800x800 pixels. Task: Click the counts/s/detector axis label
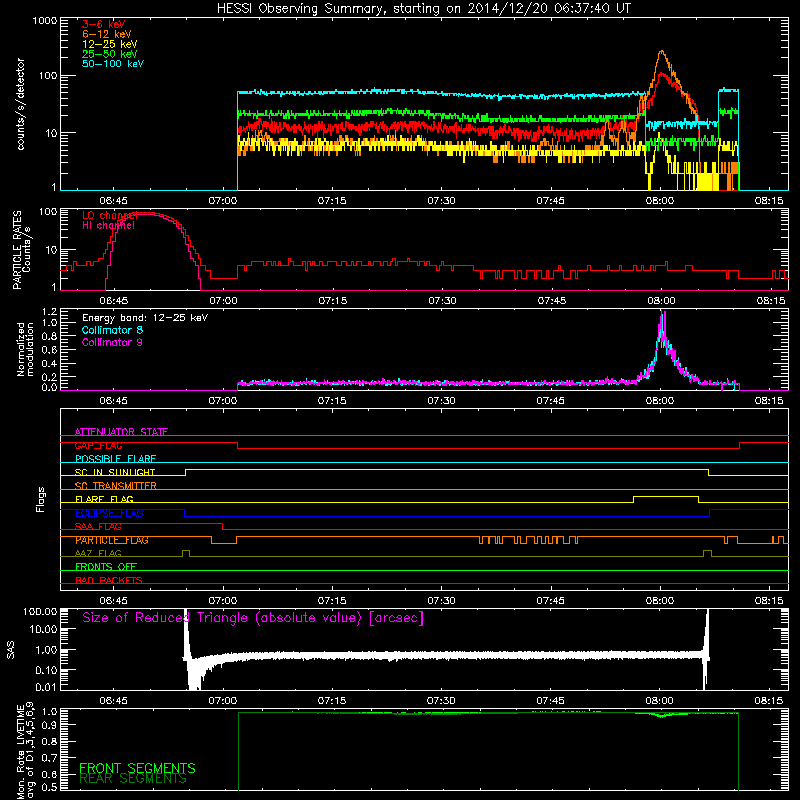pos(20,104)
